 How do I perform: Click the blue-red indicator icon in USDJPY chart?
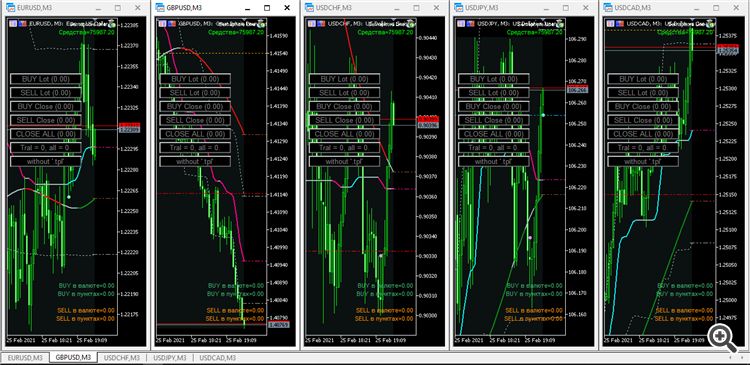pyautogui.click(x=470, y=23)
